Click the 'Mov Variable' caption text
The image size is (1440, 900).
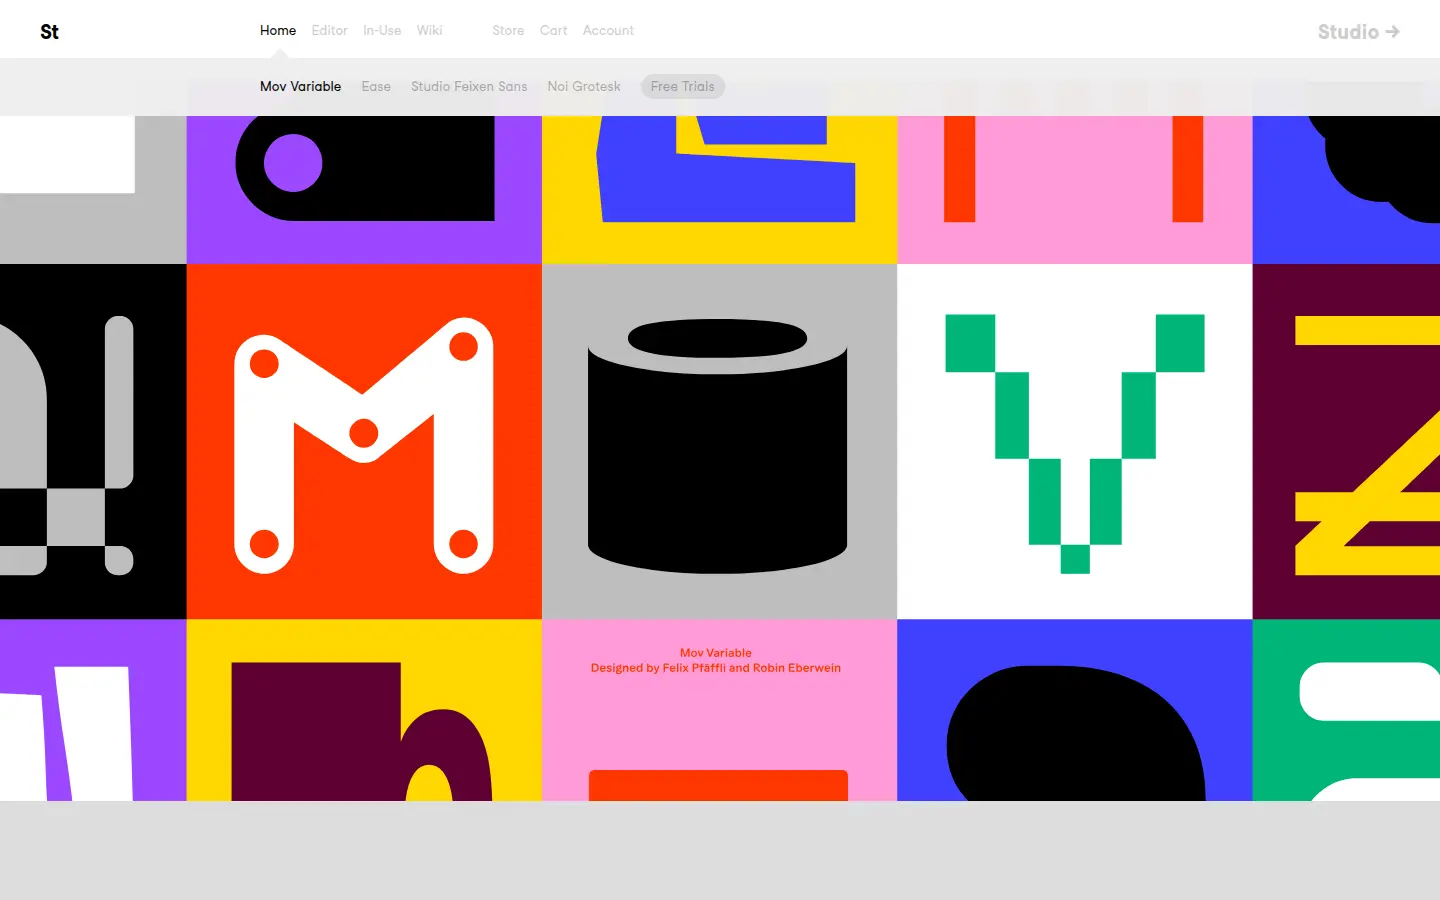[716, 653]
